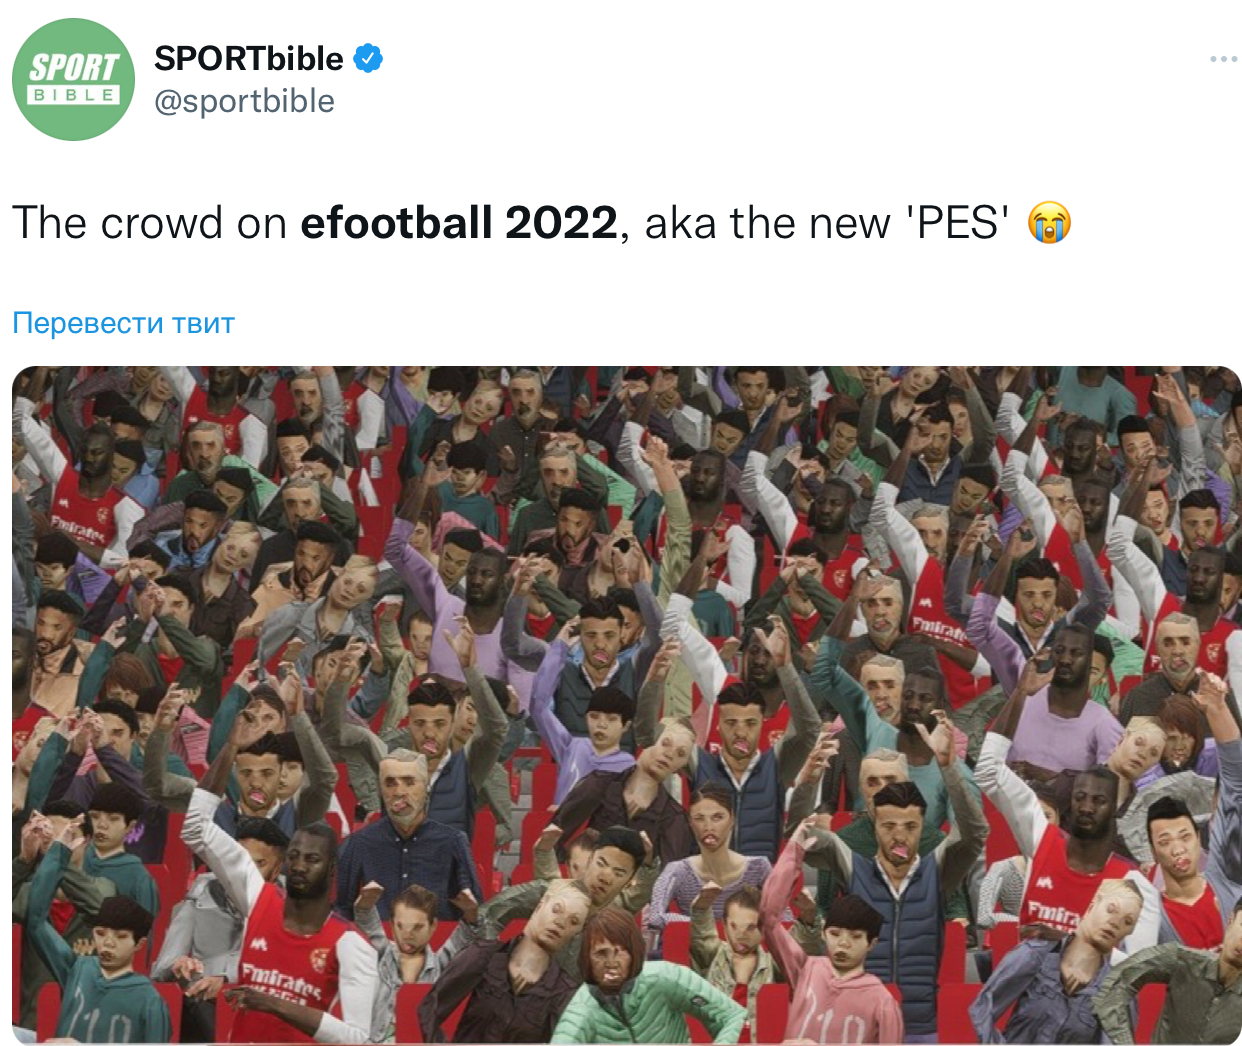Click the 'PES' text in tweet

pyautogui.click(x=957, y=223)
